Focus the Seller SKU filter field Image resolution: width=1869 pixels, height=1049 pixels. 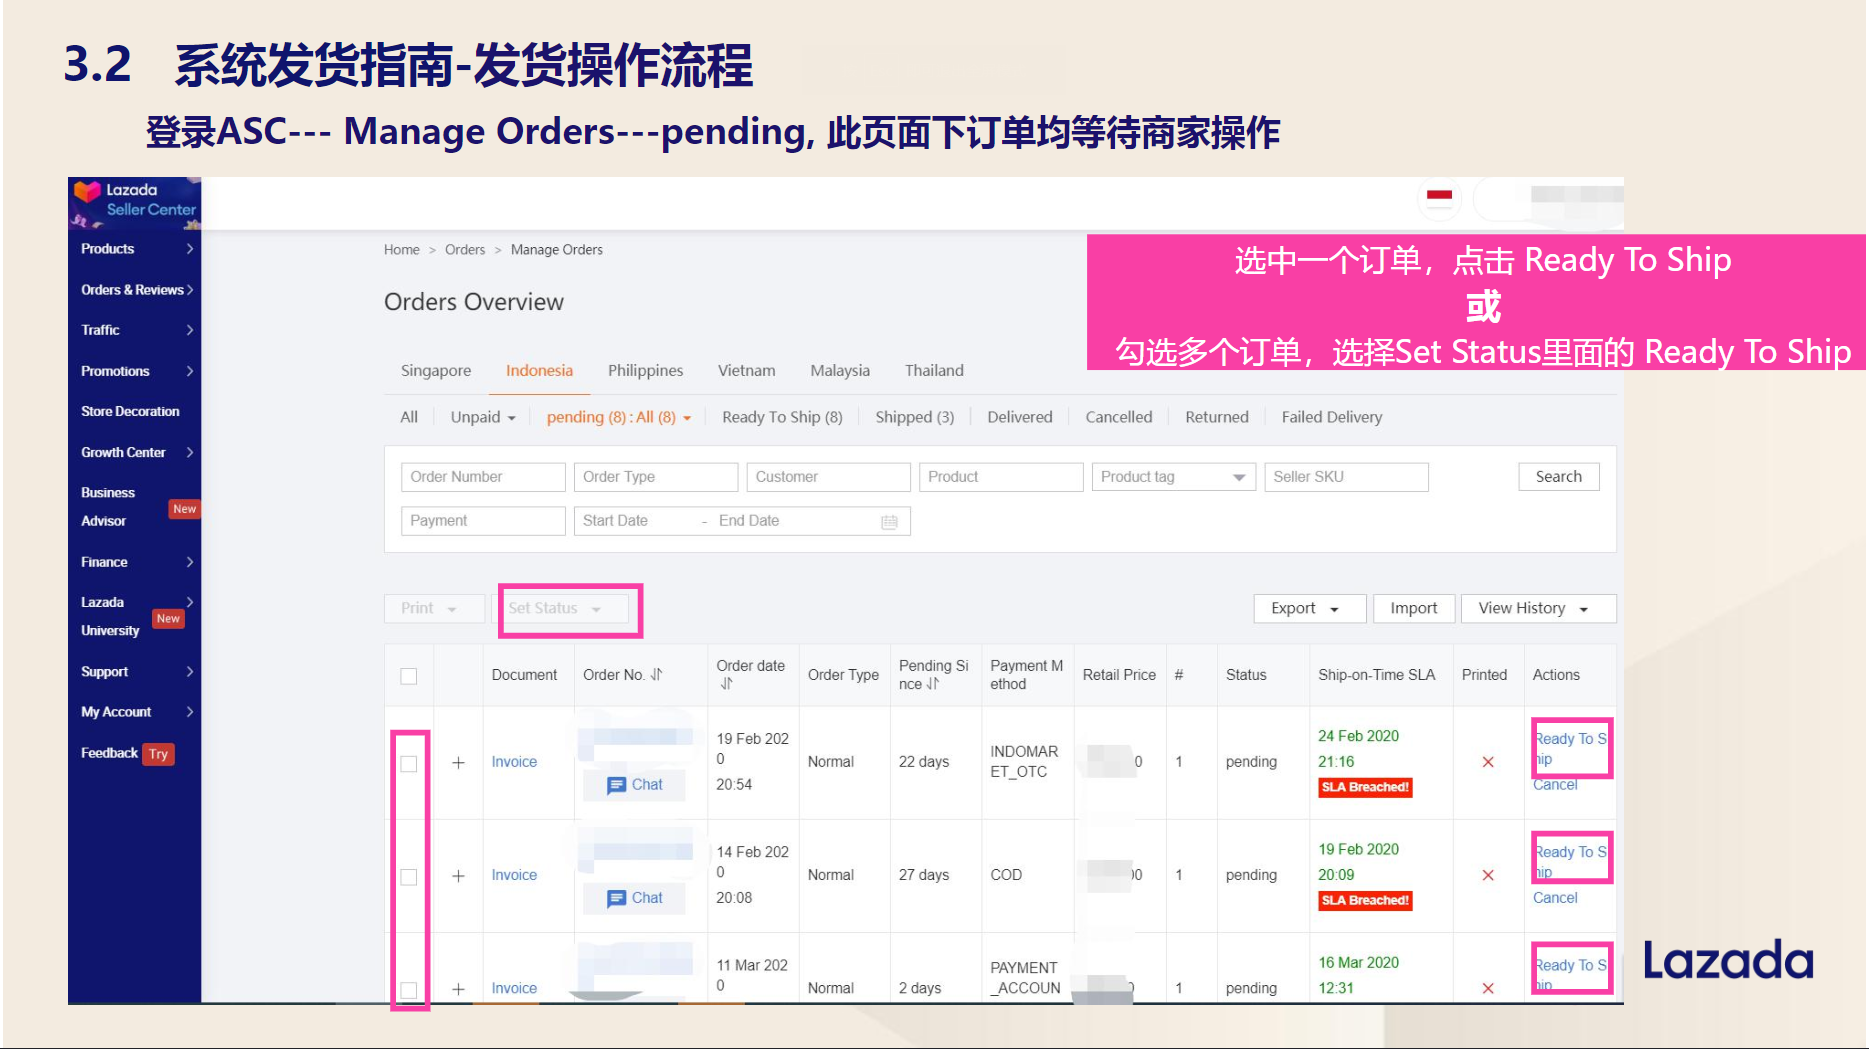pyautogui.click(x=1346, y=477)
